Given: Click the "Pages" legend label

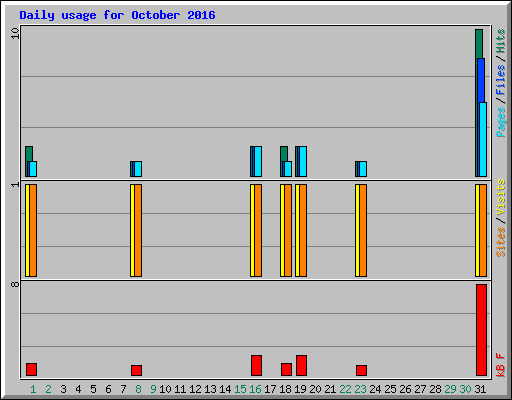Looking at the screenshot, I should point(500,122).
